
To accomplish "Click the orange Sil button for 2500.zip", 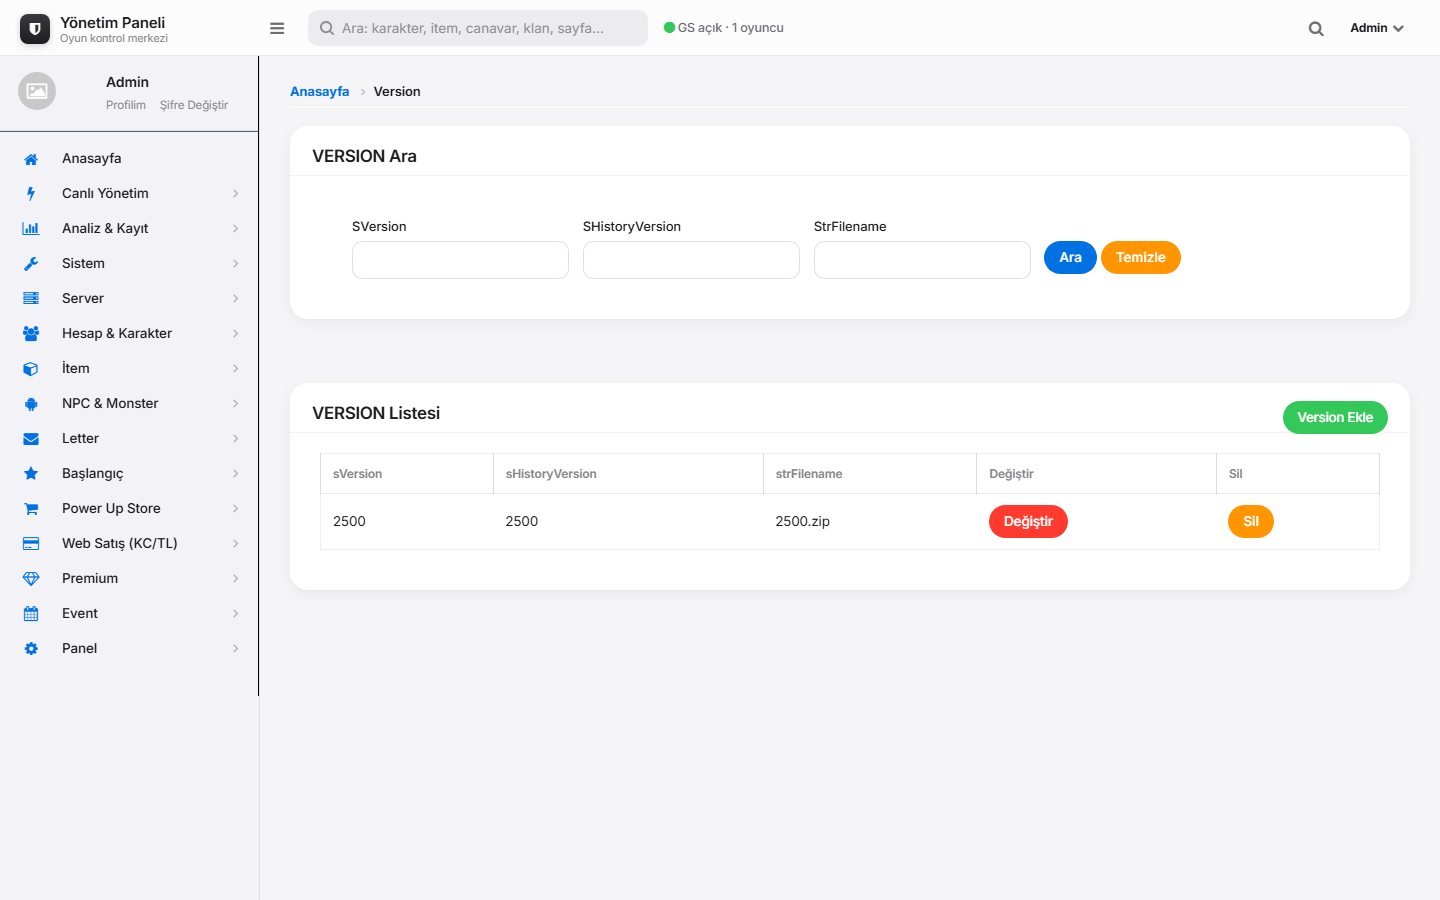I will [1251, 521].
